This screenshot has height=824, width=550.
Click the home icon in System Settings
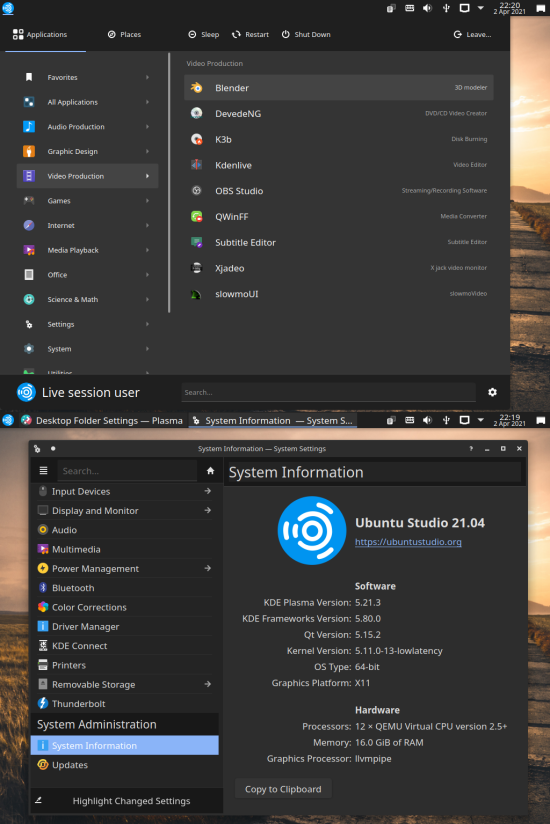pos(210,471)
